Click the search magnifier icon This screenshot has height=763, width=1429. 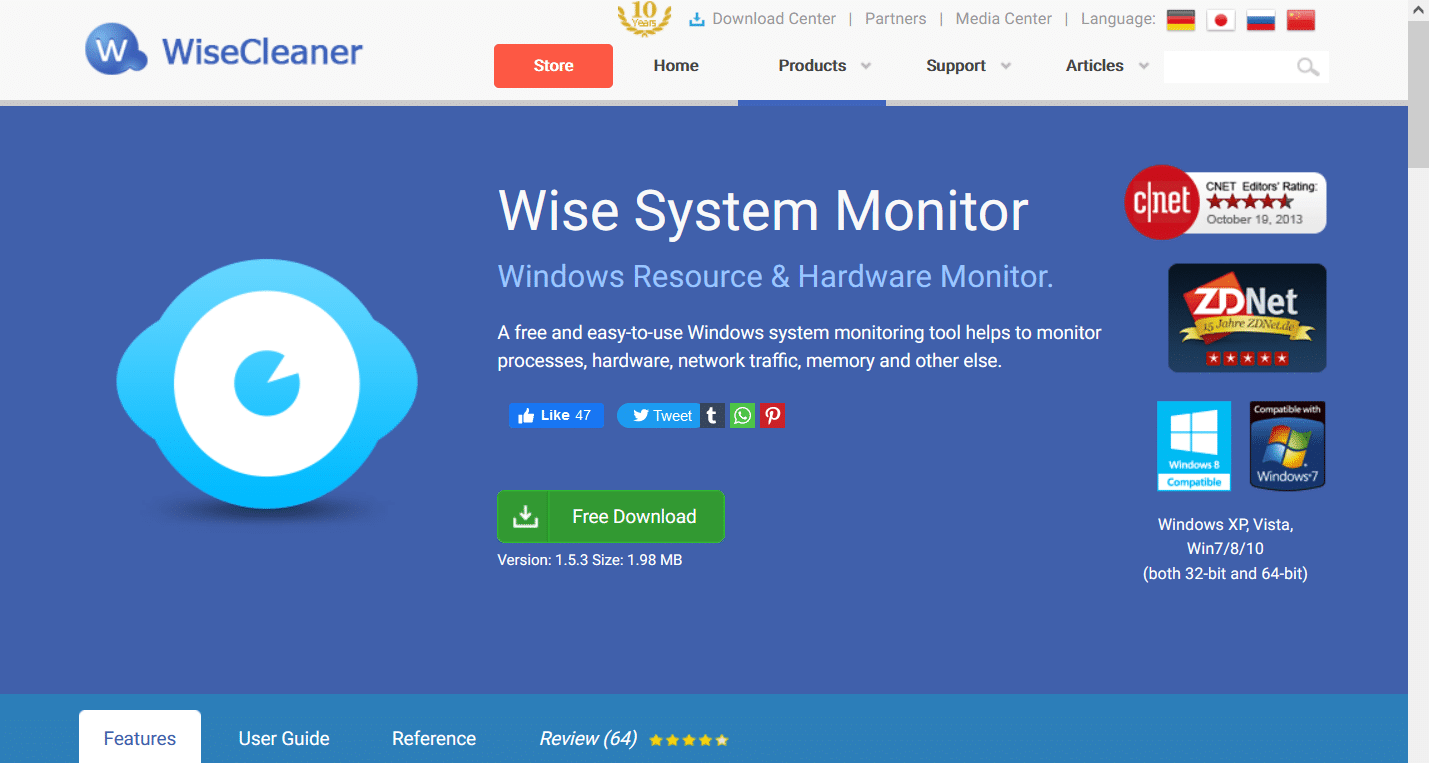(1307, 67)
